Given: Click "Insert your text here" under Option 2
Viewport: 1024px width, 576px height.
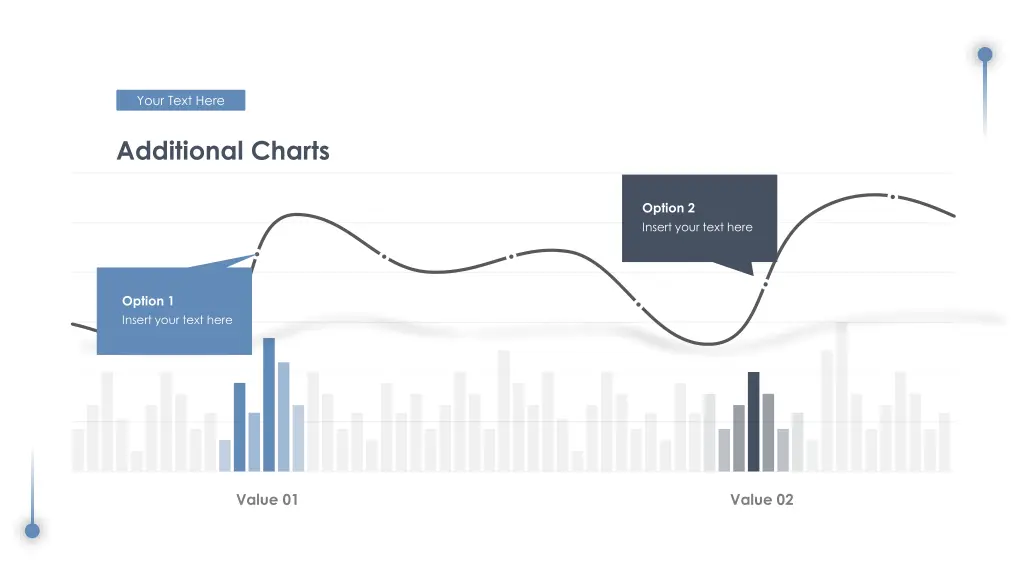Looking at the screenshot, I should tap(697, 227).
